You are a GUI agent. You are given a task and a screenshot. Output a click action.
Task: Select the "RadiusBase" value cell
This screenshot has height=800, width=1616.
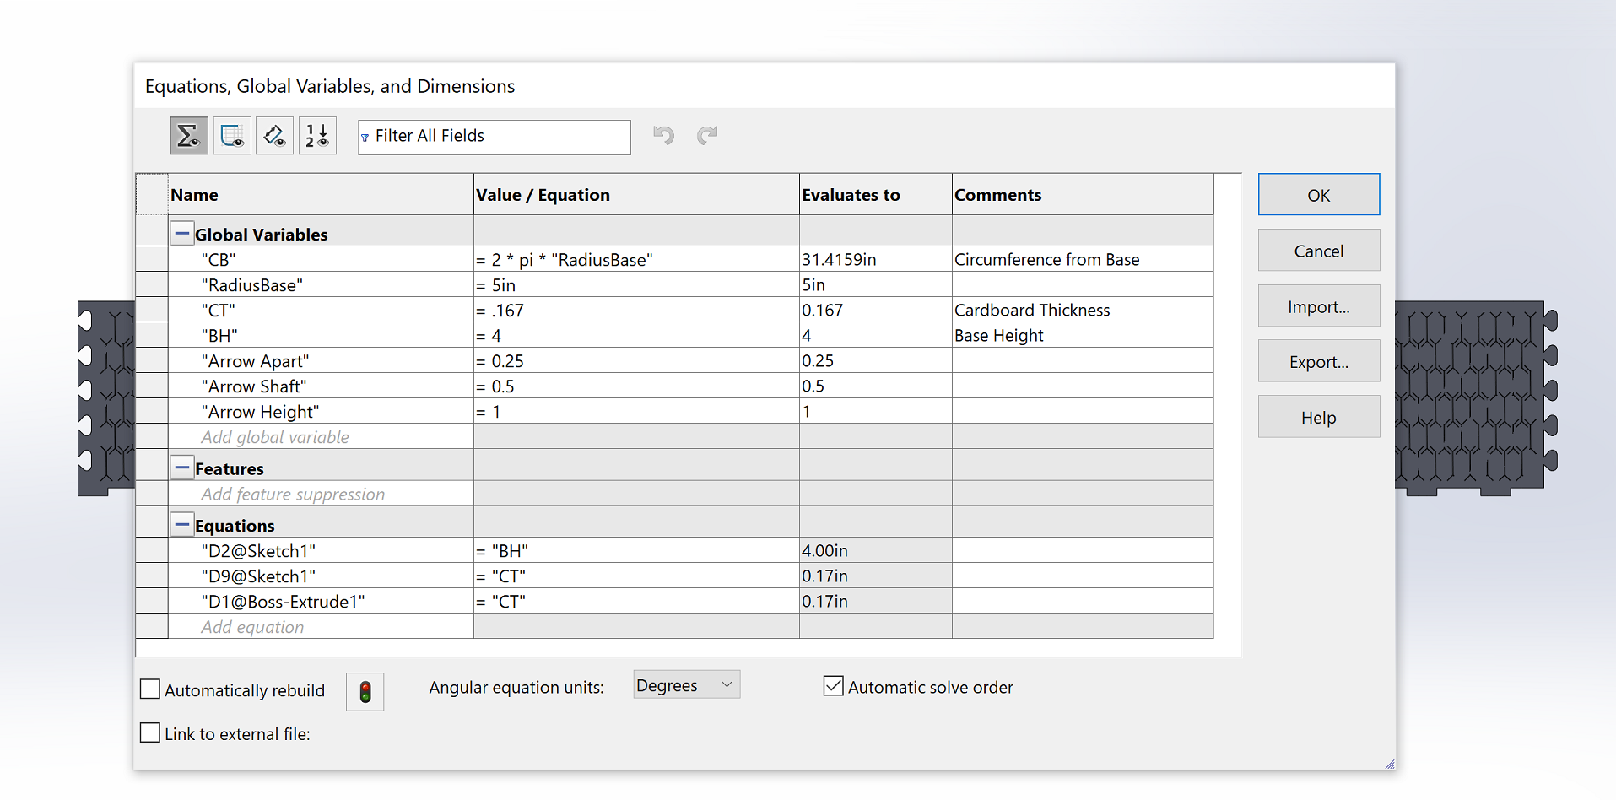click(635, 285)
